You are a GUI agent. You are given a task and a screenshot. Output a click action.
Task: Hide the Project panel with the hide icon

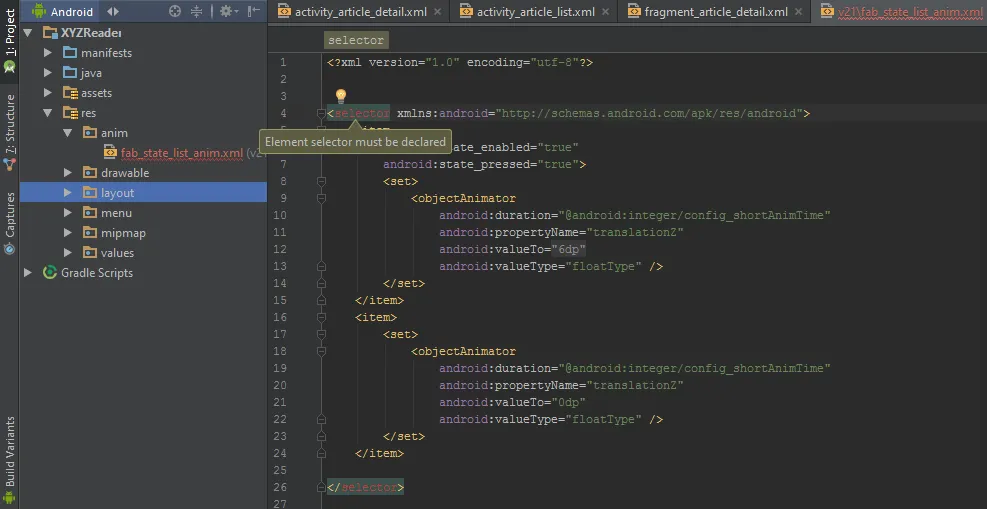[x=253, y=11]
